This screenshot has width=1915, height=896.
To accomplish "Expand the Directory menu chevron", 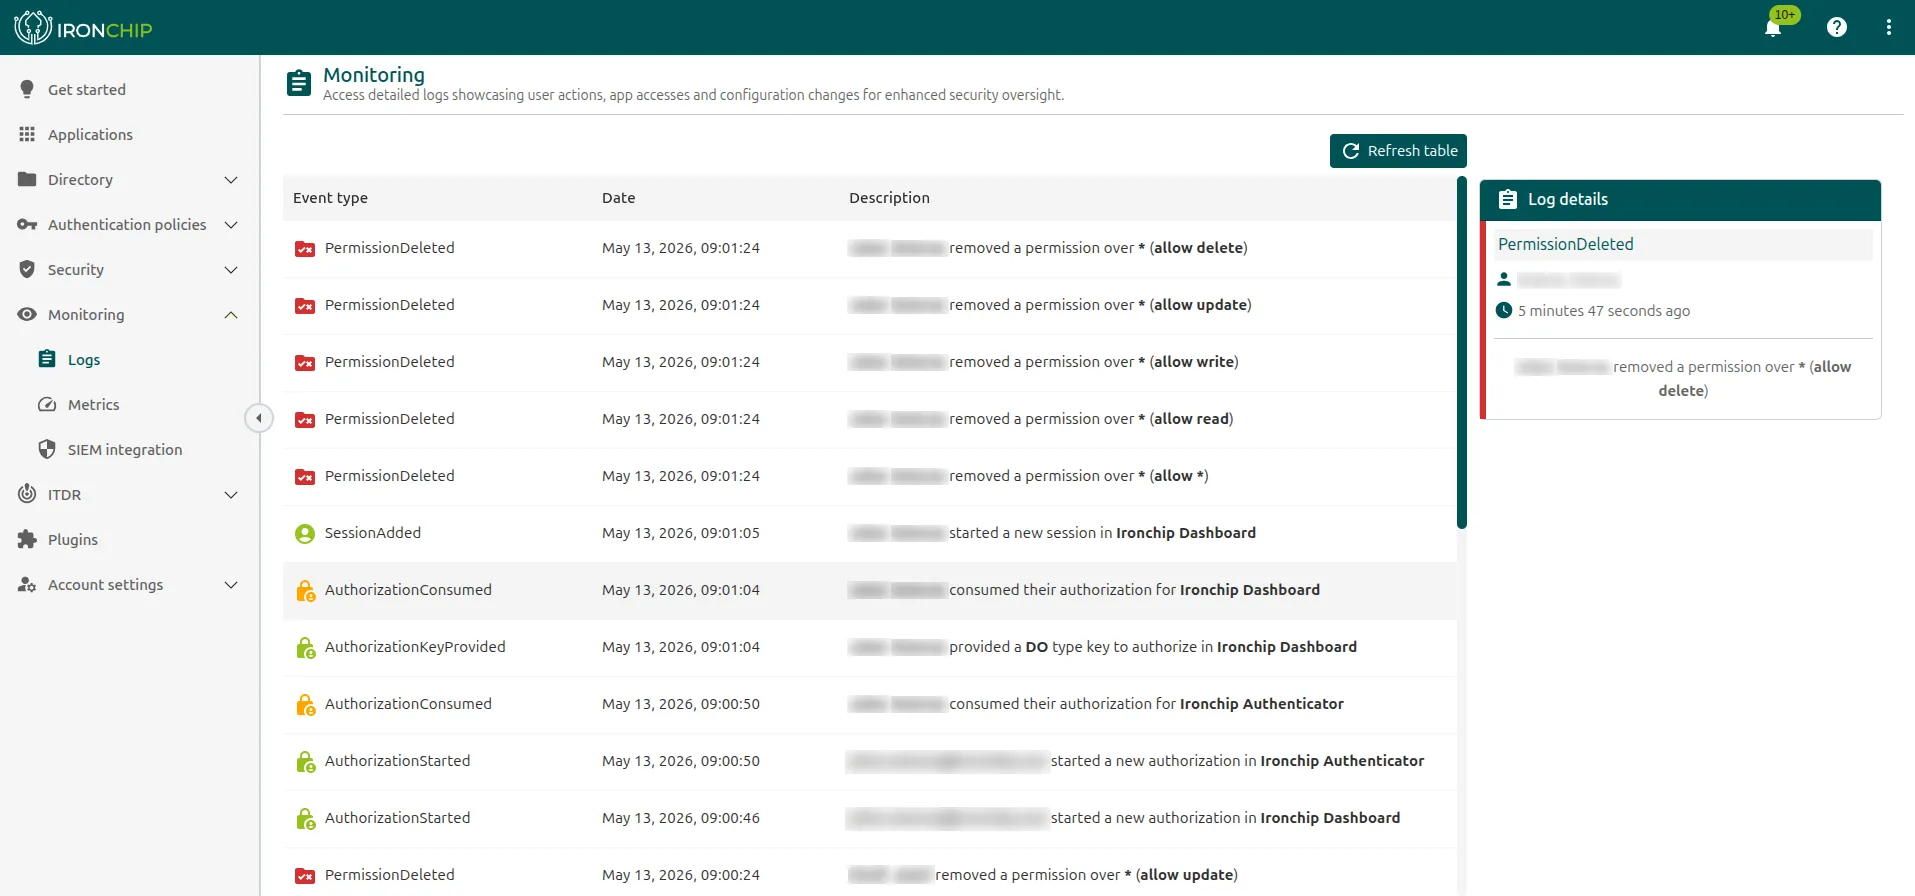I will coord(231,180).
